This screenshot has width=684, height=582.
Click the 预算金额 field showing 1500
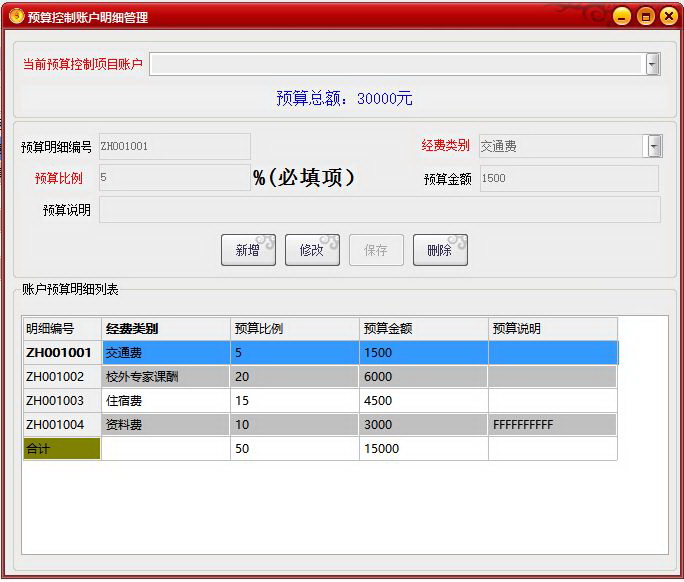(x=569, y=178)
